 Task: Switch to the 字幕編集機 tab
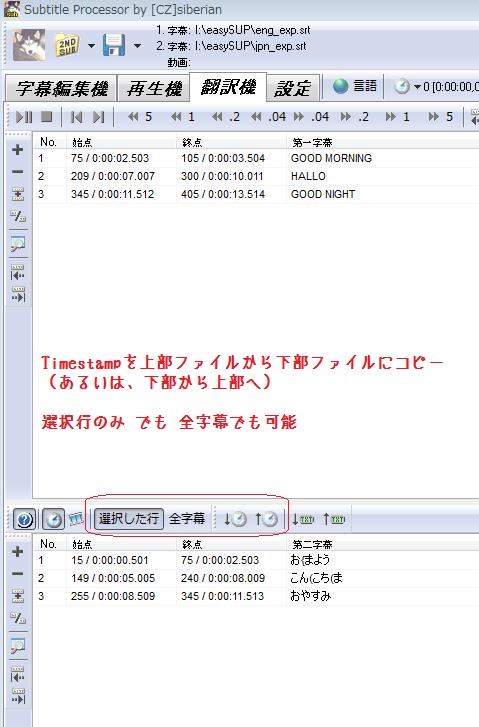62,88
